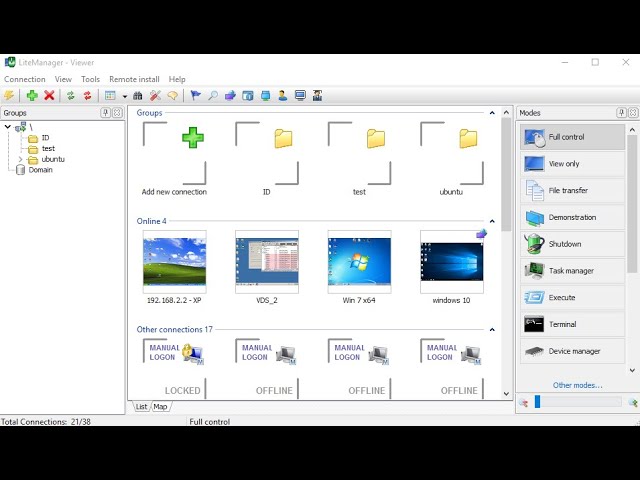
Task: Click the thumbnail size slider handle
Action: point(537,402)
